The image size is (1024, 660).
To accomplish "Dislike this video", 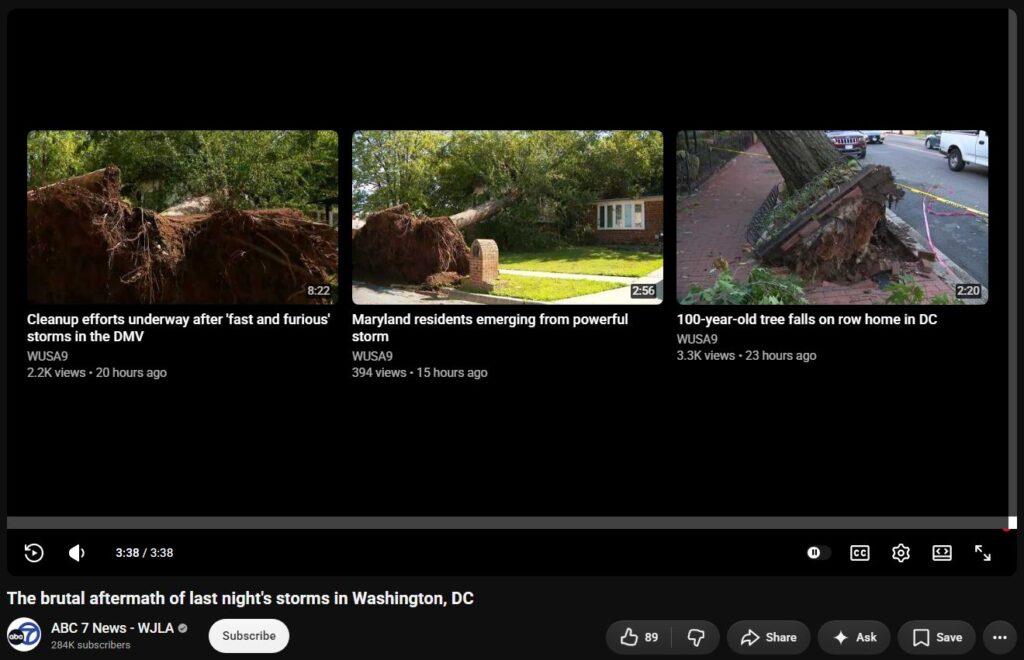I will coord(696,637).
